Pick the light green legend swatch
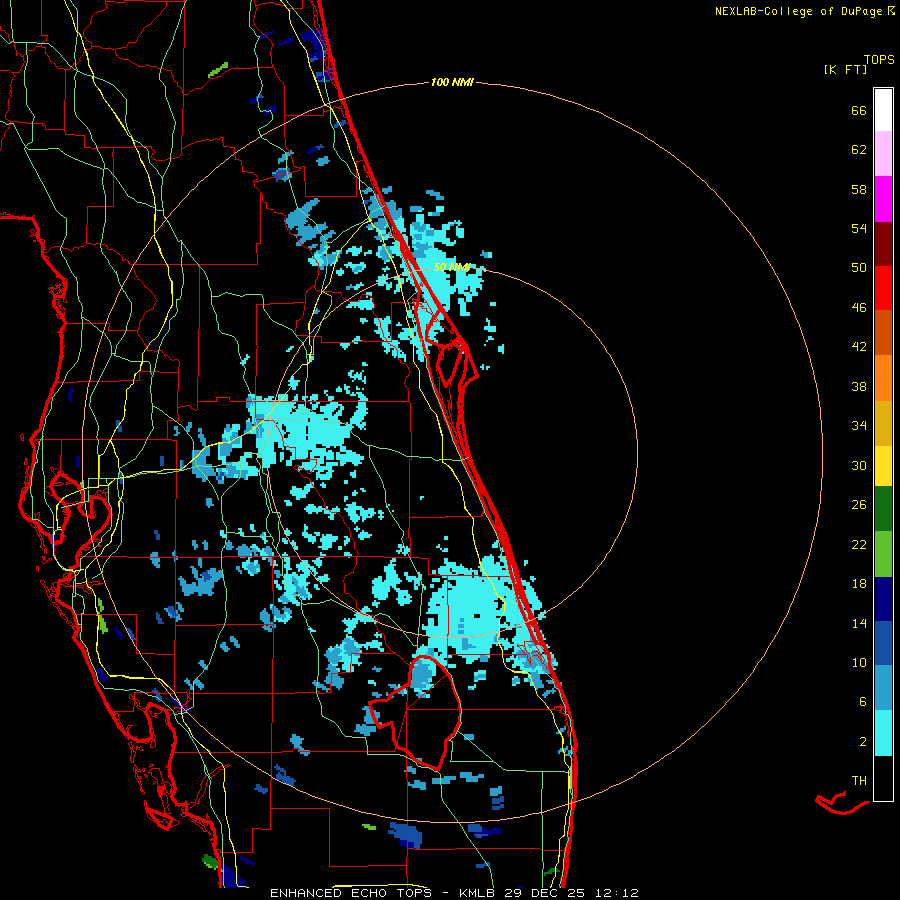Image resolution: width=900 pixels, height=900 pixels. tap(883, 554)
